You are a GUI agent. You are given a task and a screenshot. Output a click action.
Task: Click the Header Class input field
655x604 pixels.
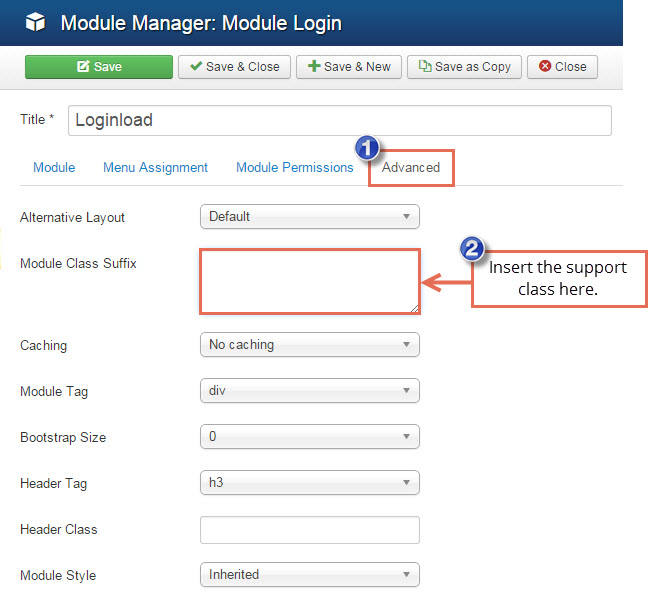[310, 530]
